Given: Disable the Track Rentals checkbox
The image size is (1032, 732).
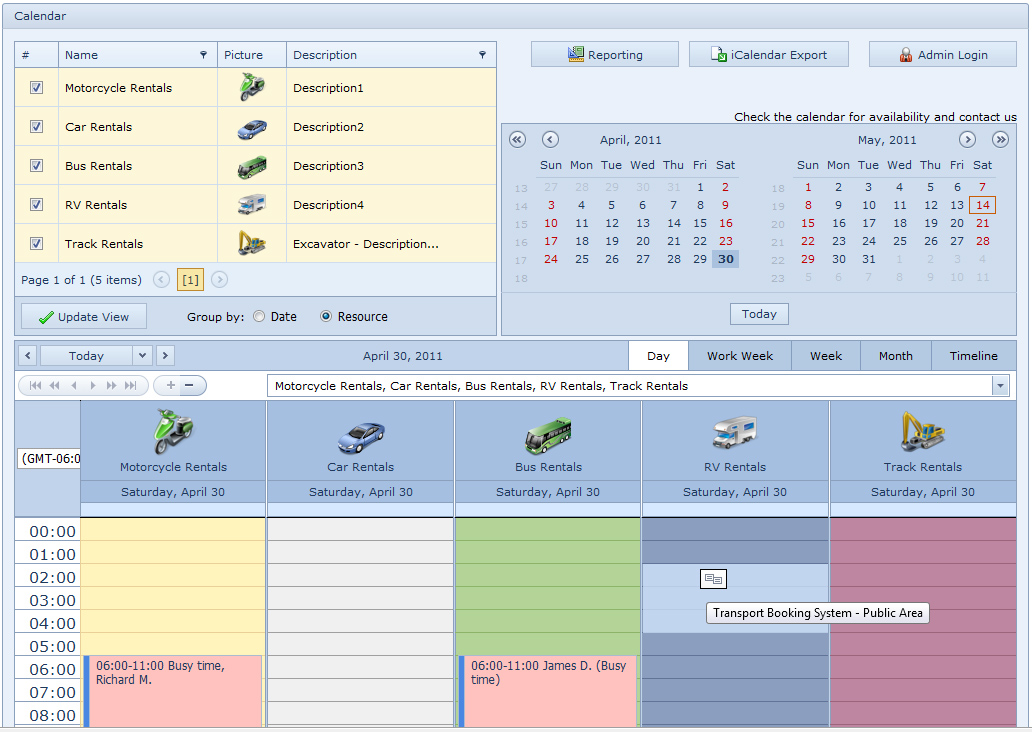Looking at the screenshot, I should pyautogui.click(x=36, y=242).
